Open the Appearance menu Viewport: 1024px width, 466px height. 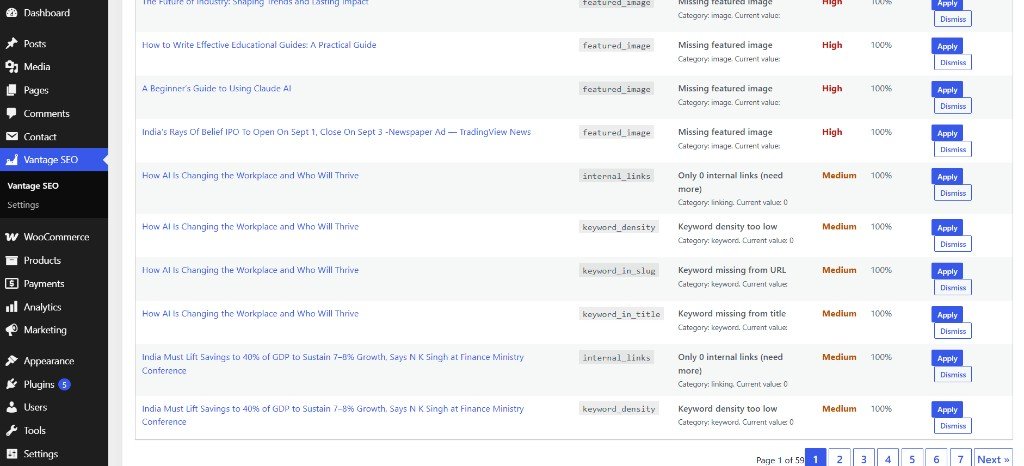coord(54,361)
